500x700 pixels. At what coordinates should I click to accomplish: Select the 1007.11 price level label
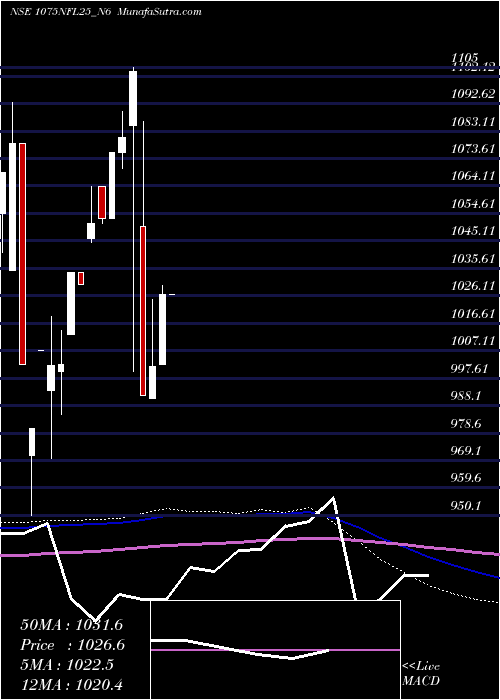473,341
